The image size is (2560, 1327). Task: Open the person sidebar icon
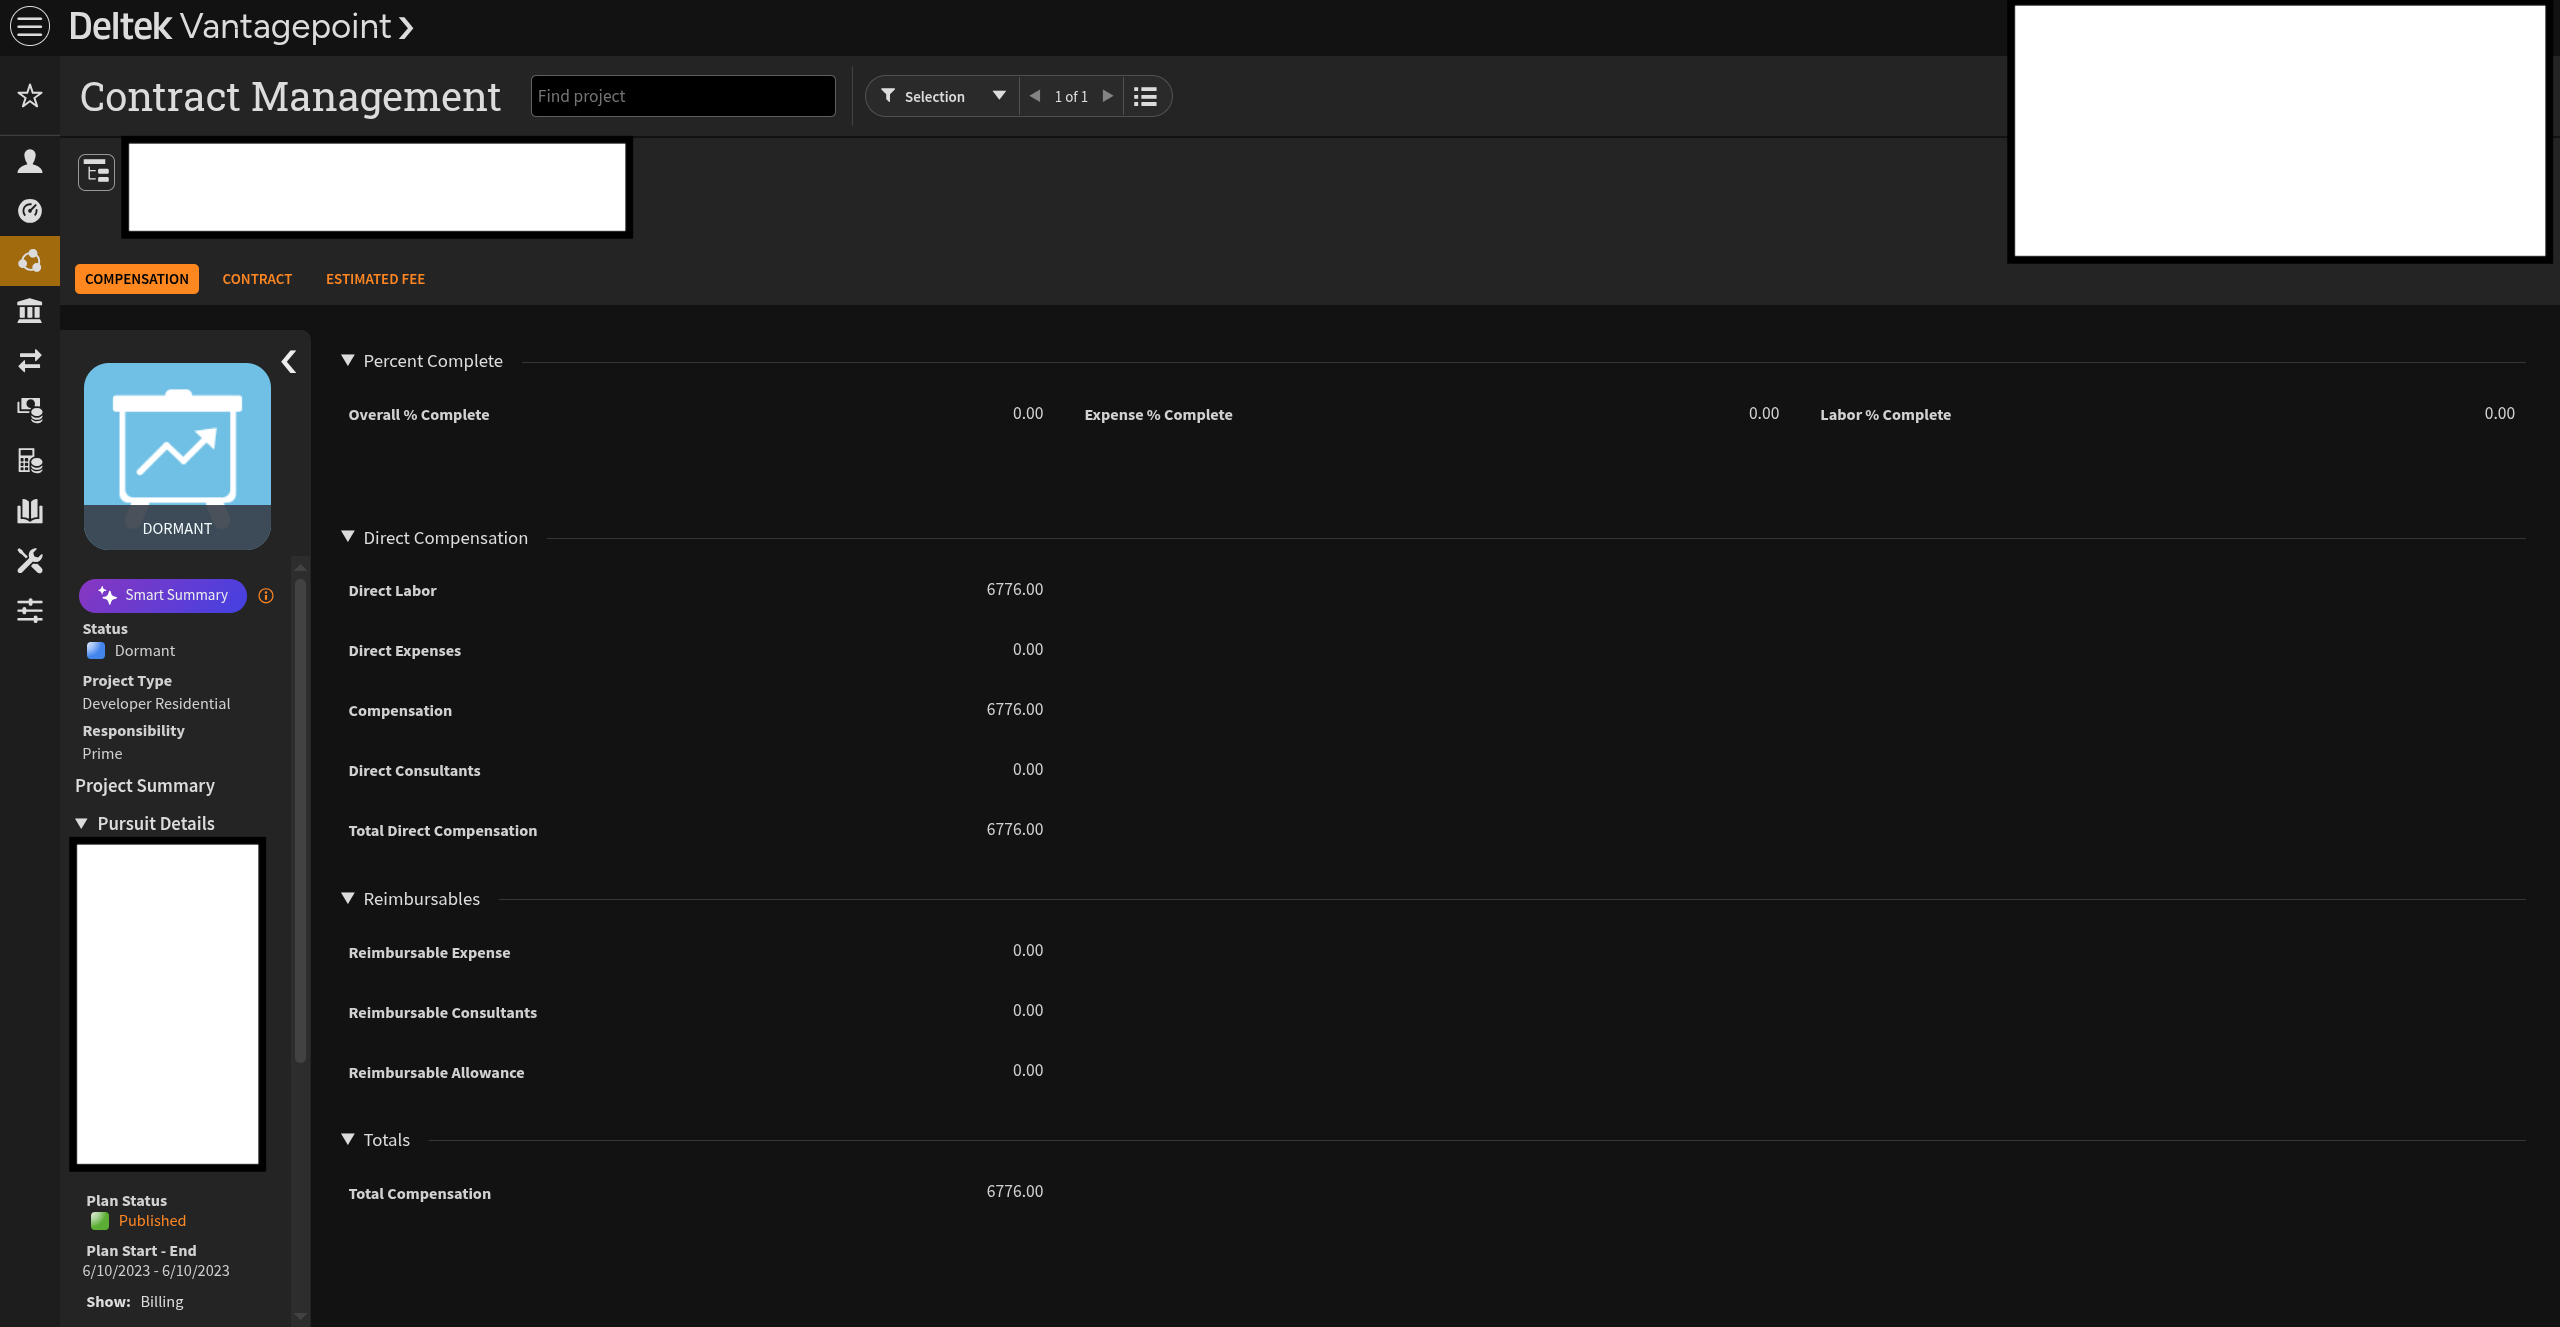tap(30, 161)
